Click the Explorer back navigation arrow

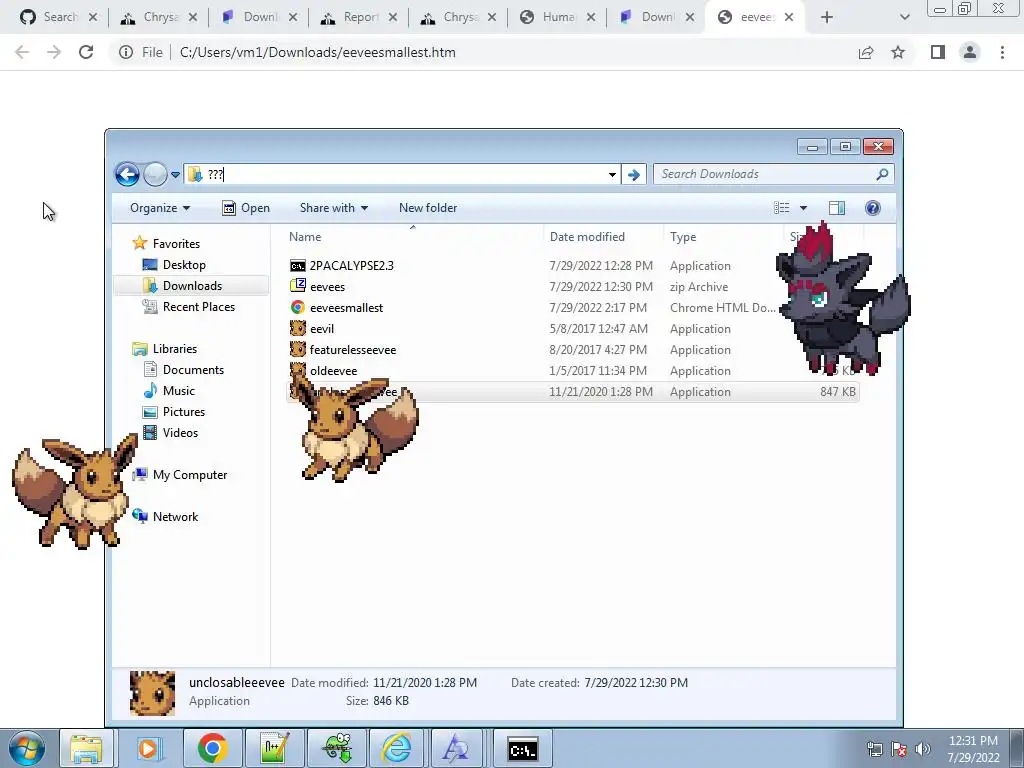127,174
